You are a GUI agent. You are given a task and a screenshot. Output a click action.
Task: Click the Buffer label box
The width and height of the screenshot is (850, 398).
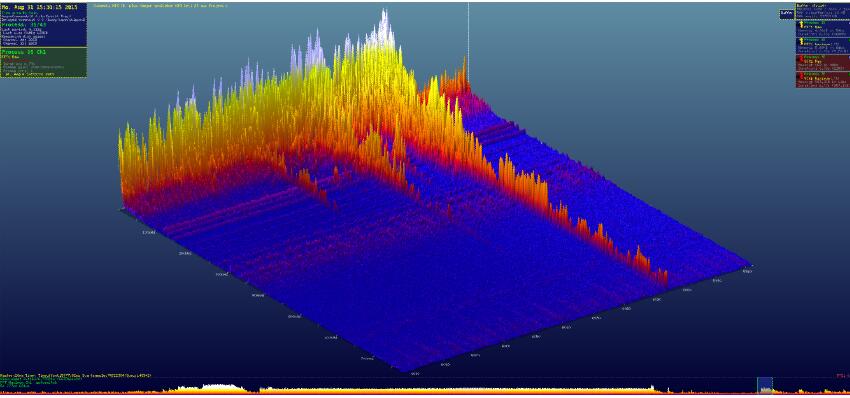(787, 14)
